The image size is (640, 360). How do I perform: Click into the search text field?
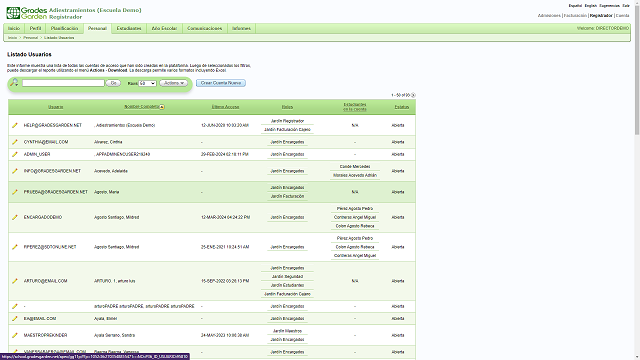(x=63, y=83)
